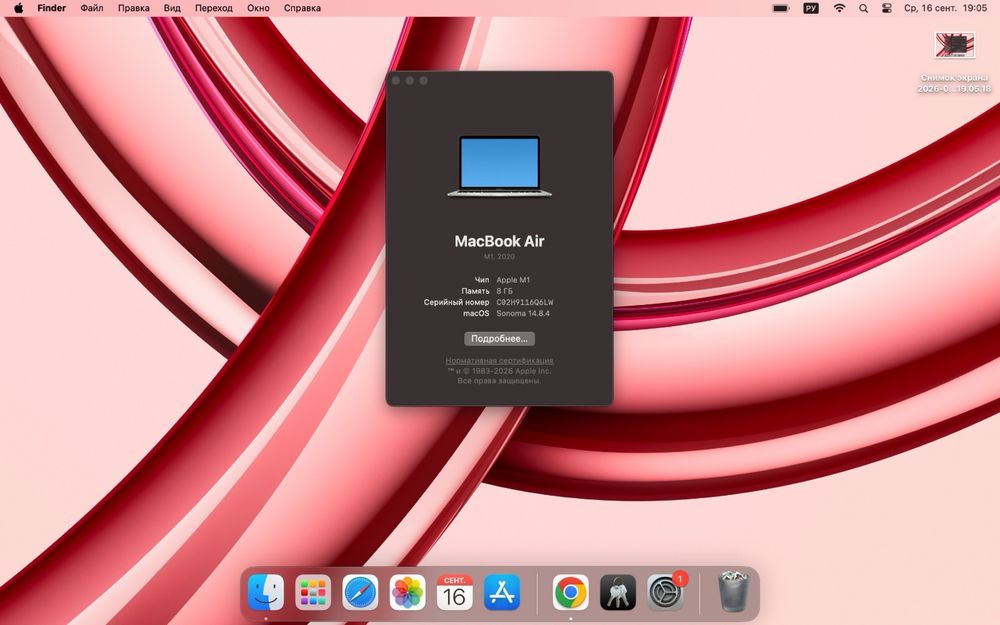The width and height of the screenshot is (1000, 625).
Task: Click the Sonoma 14.8.4 macOS version text
Action: (523, 313)
